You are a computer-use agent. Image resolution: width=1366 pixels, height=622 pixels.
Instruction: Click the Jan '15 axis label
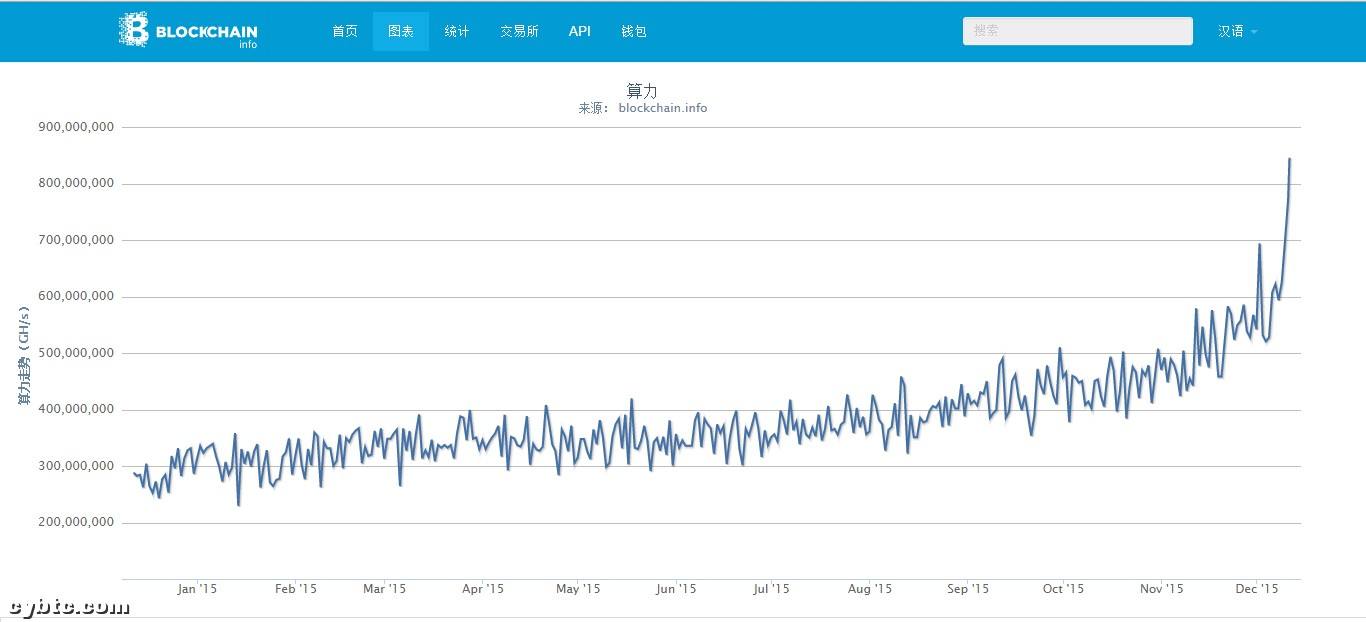point(197,589)
